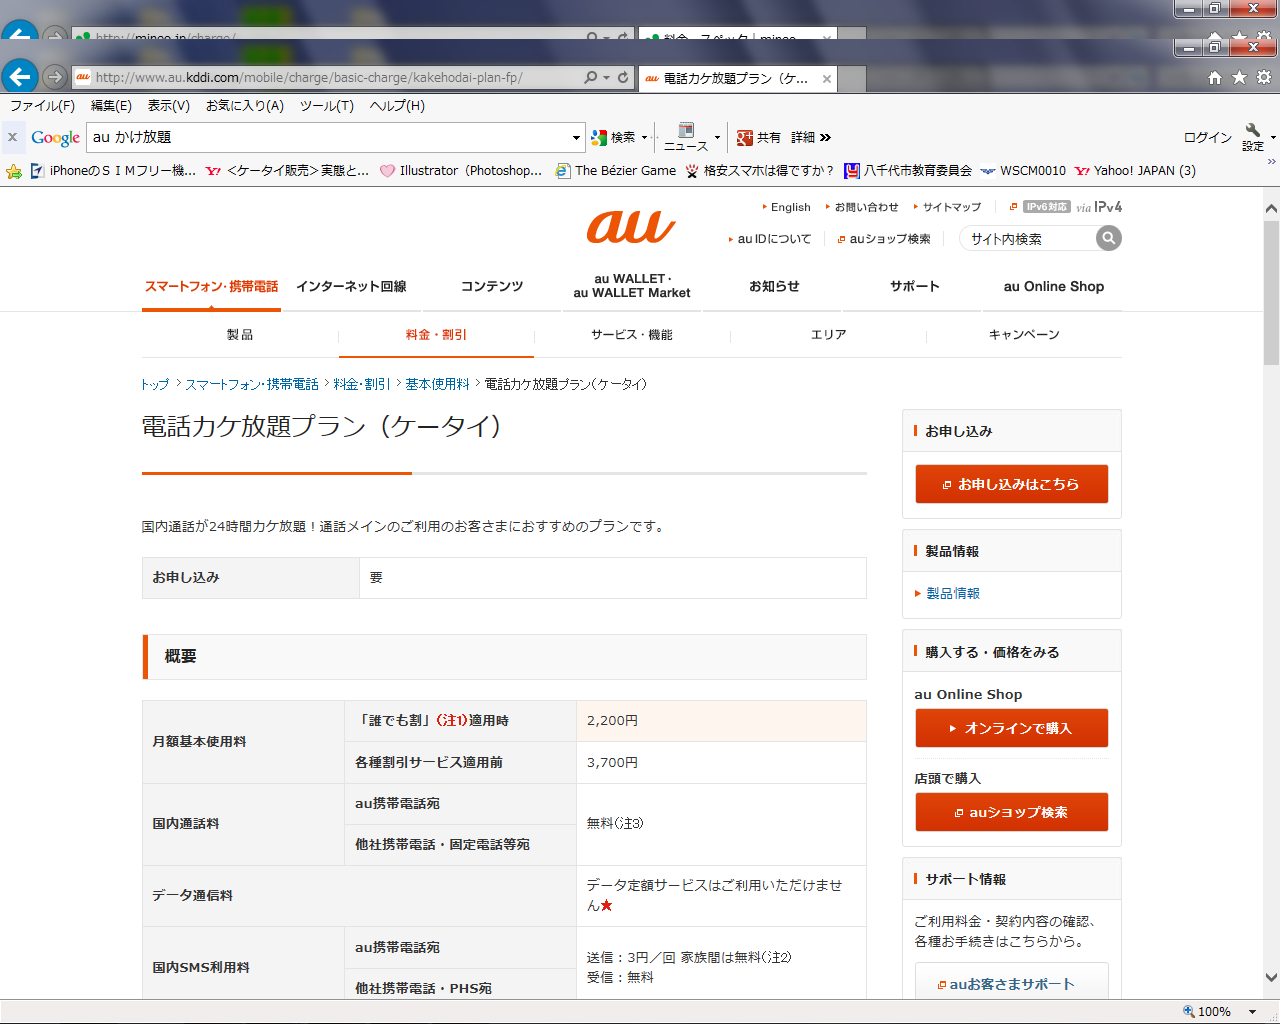Click the vertical scrollbar down arrow
Screen dimensions: 1280x1024
coord(1271,977)
